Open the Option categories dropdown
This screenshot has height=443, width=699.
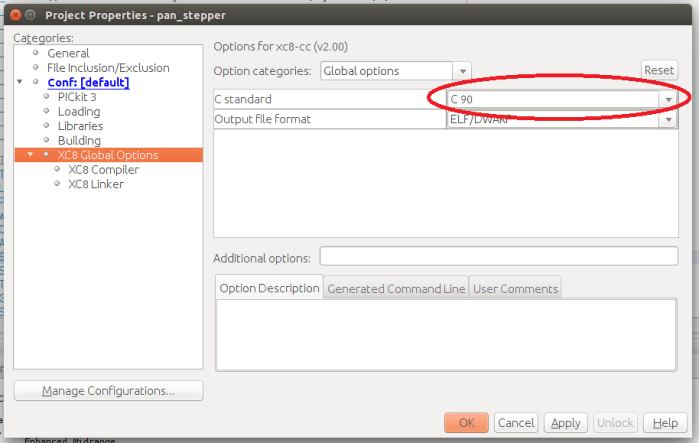460,71
